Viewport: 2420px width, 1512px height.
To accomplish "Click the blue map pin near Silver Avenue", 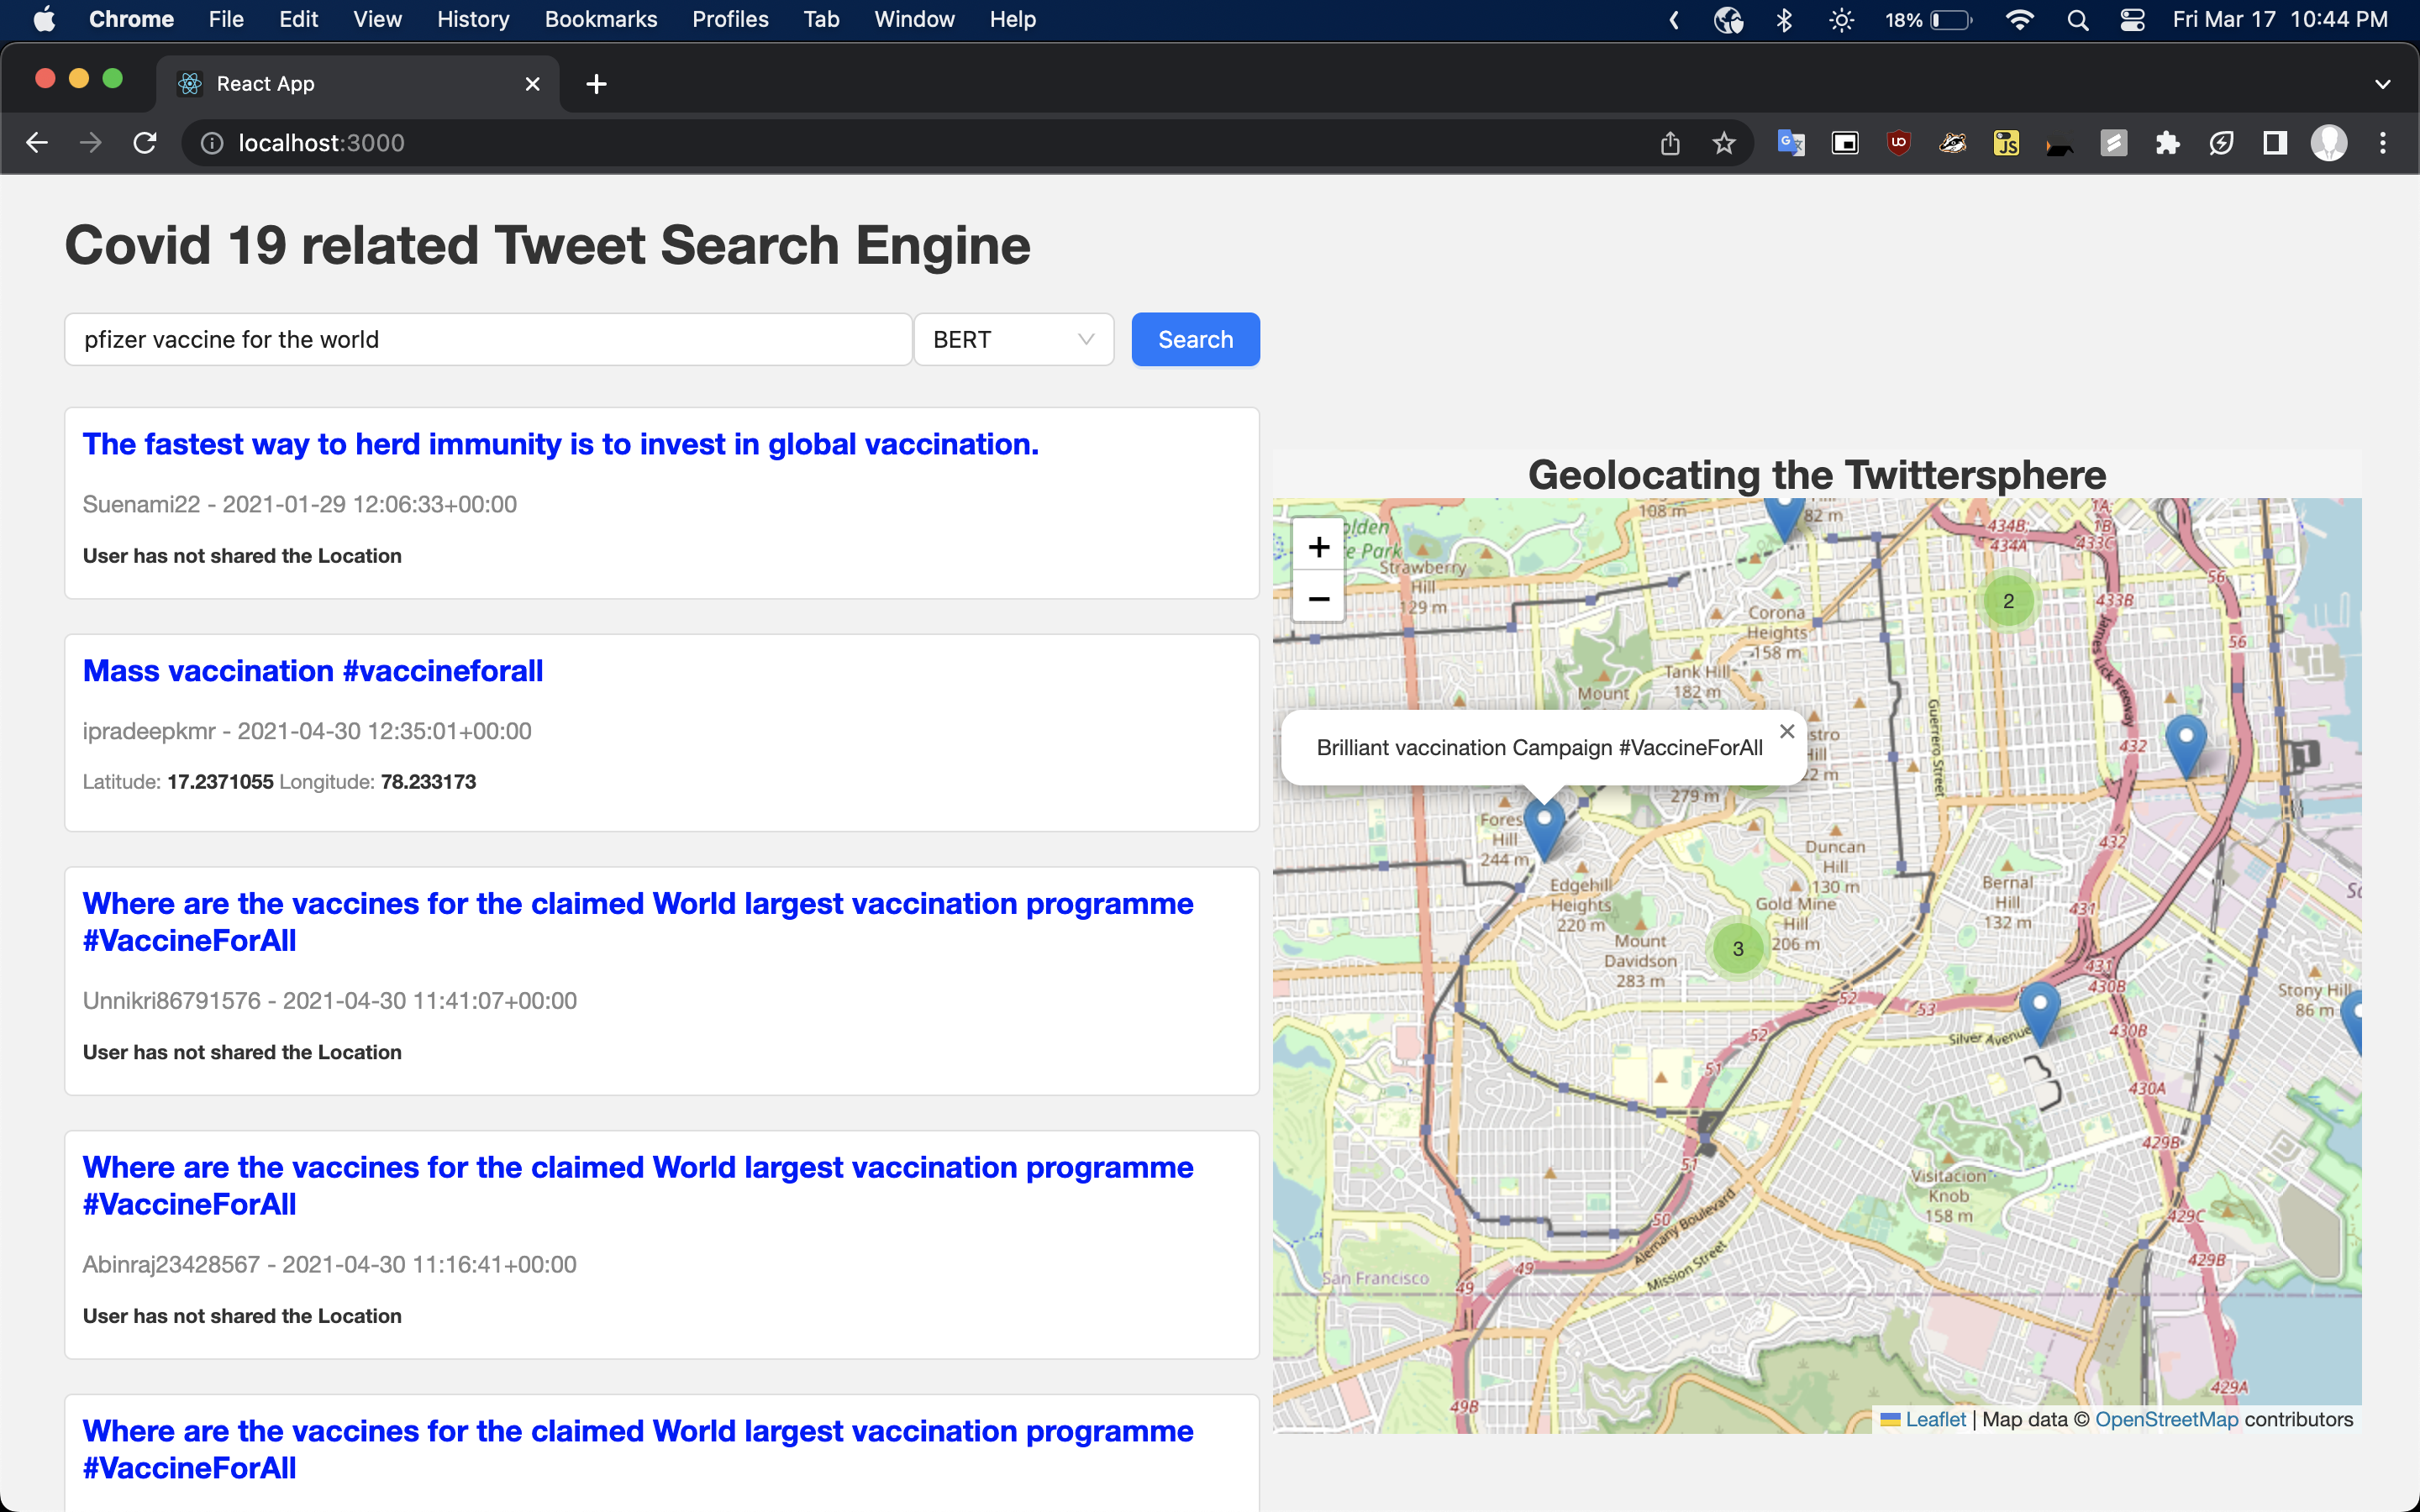I will (x=2039, y=1008).
